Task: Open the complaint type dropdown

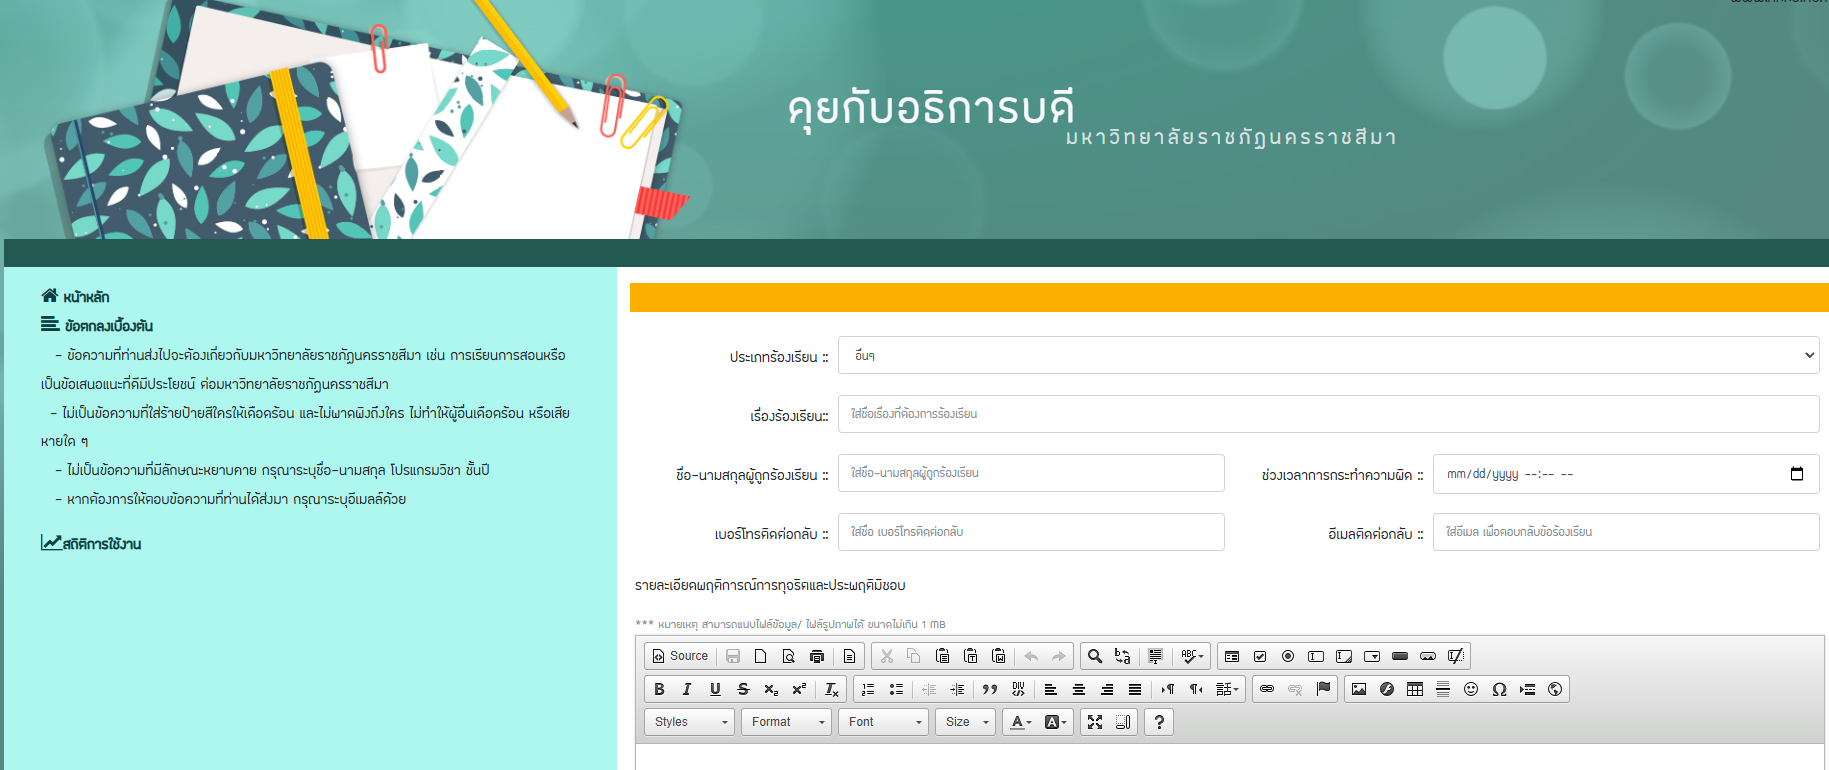Action: [x=1328, y=355]
